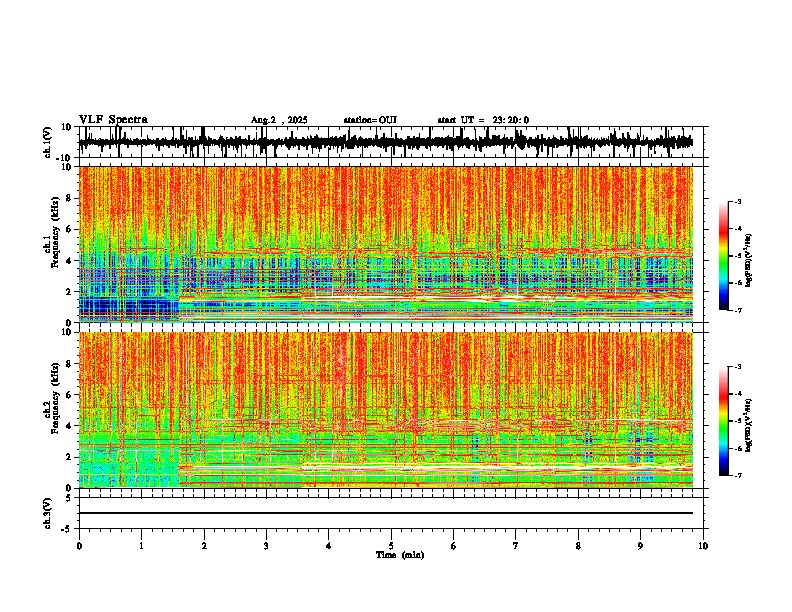The height and width of the screenshot is (612, 792).
Task: Click the "-6" label on ch.1 color bar
Action: [737, 283]
